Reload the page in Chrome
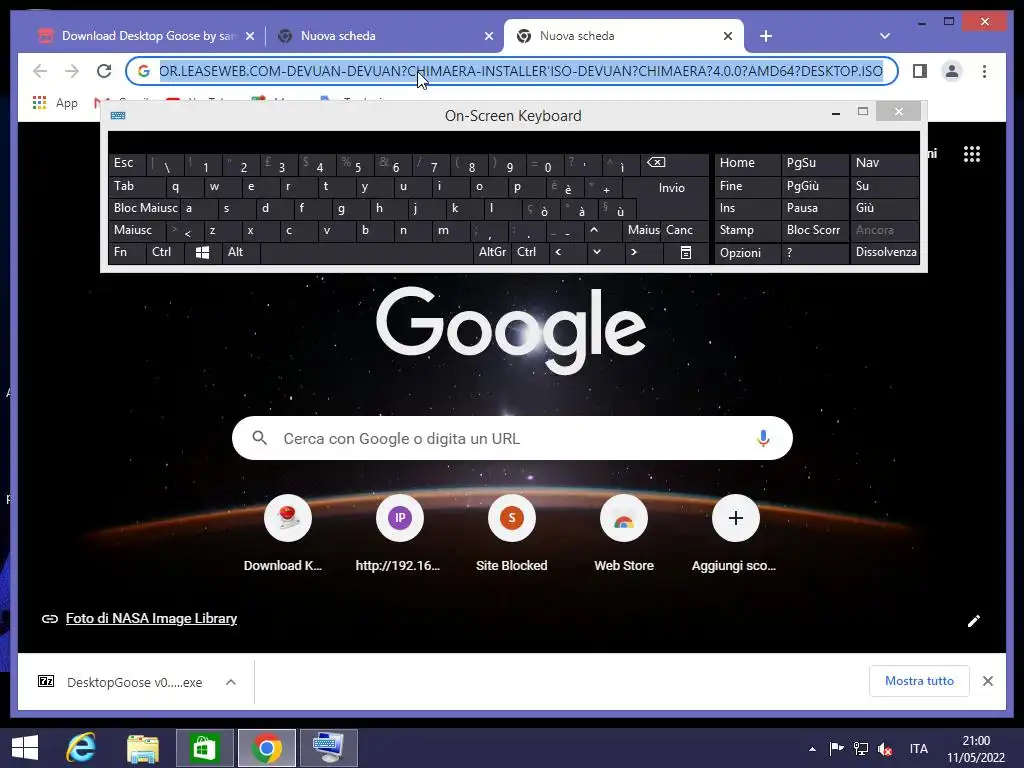The image size is (1024, 768). [104, 71]
